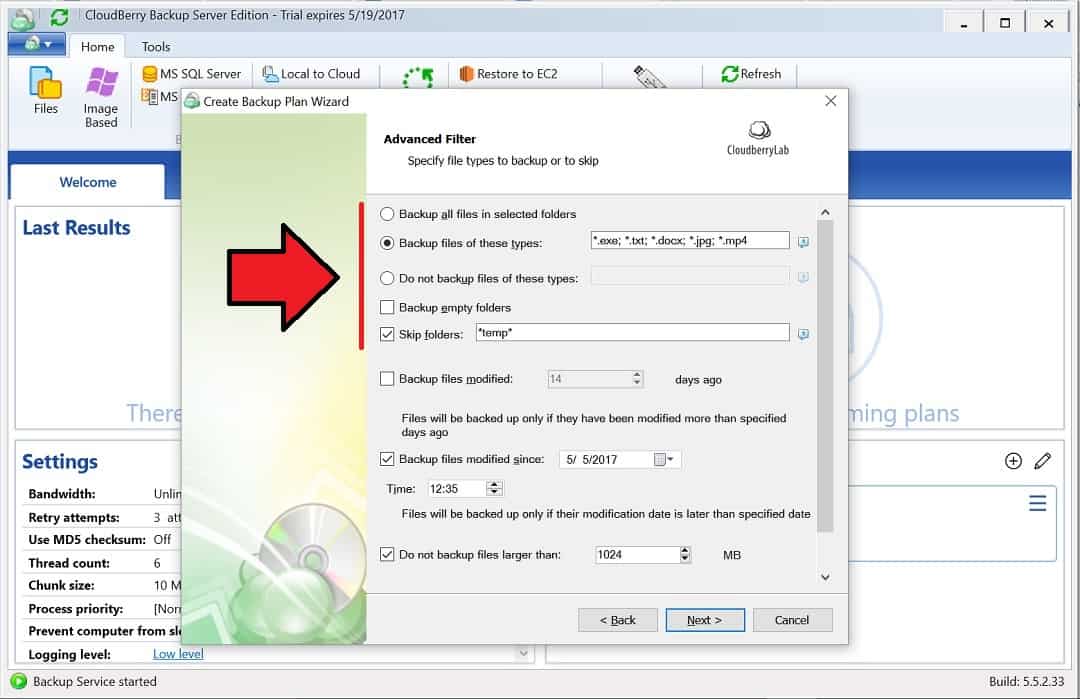Click the file types input field
Image resolution: width=1080 pixels, height=699 pixels.
coord(689,240)
